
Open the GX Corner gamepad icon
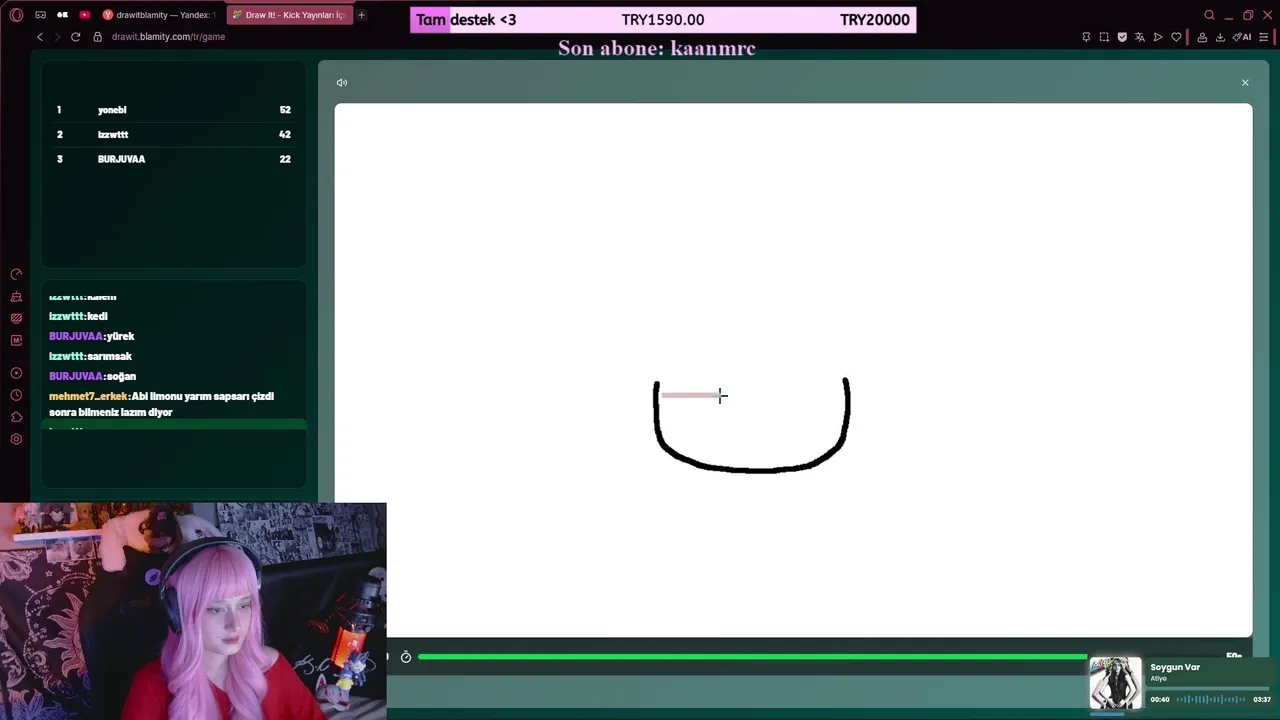click(x=40, y=15)
